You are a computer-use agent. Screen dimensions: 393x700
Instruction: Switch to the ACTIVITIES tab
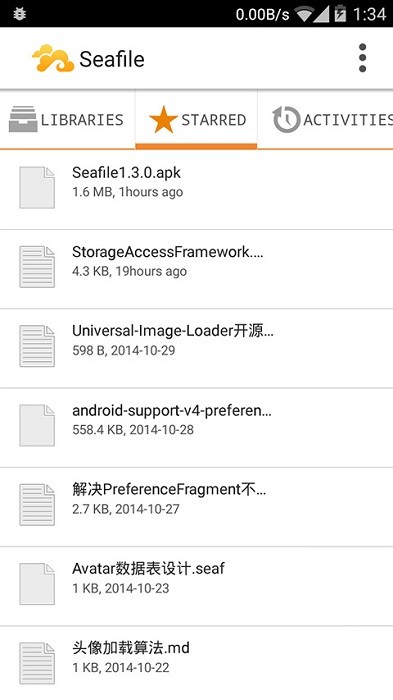(x=326, y=120)
